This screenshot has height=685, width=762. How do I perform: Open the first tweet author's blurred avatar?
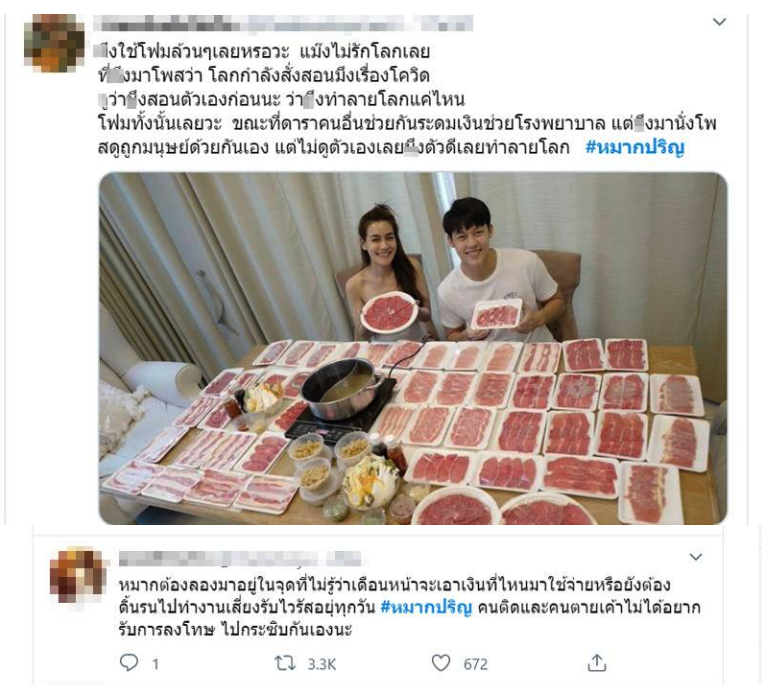[x=54, y=43]
